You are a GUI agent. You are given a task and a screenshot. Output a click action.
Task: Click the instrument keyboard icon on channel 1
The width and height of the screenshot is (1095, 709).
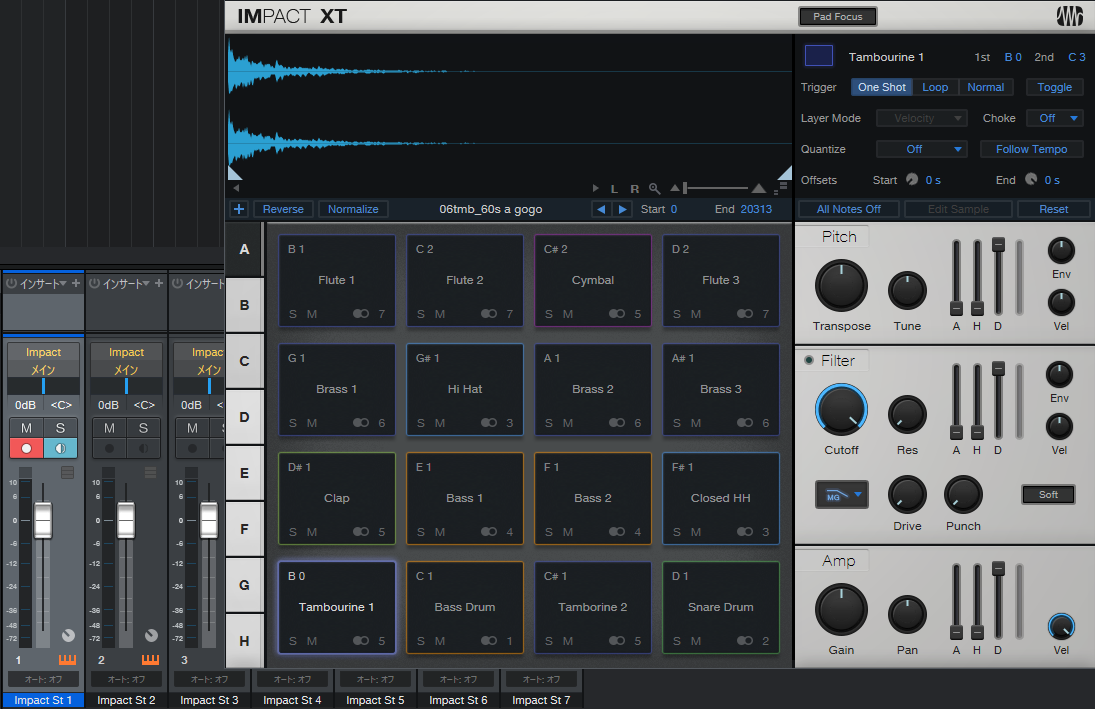coord(67,659)
